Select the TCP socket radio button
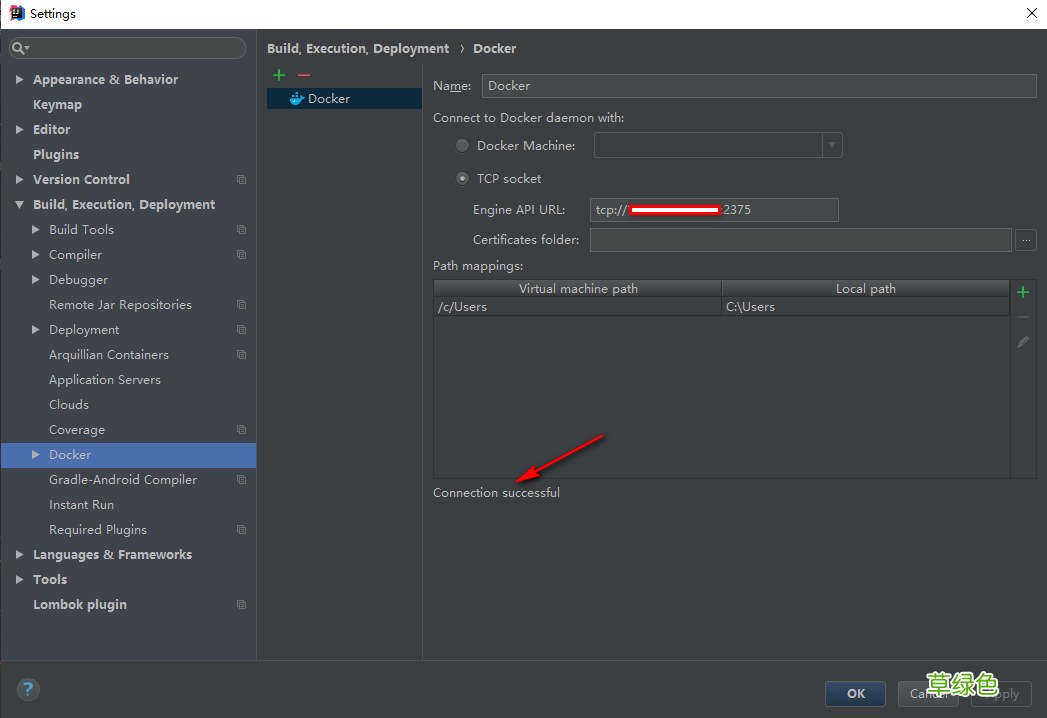1047x718 pixels. (462, 179)
